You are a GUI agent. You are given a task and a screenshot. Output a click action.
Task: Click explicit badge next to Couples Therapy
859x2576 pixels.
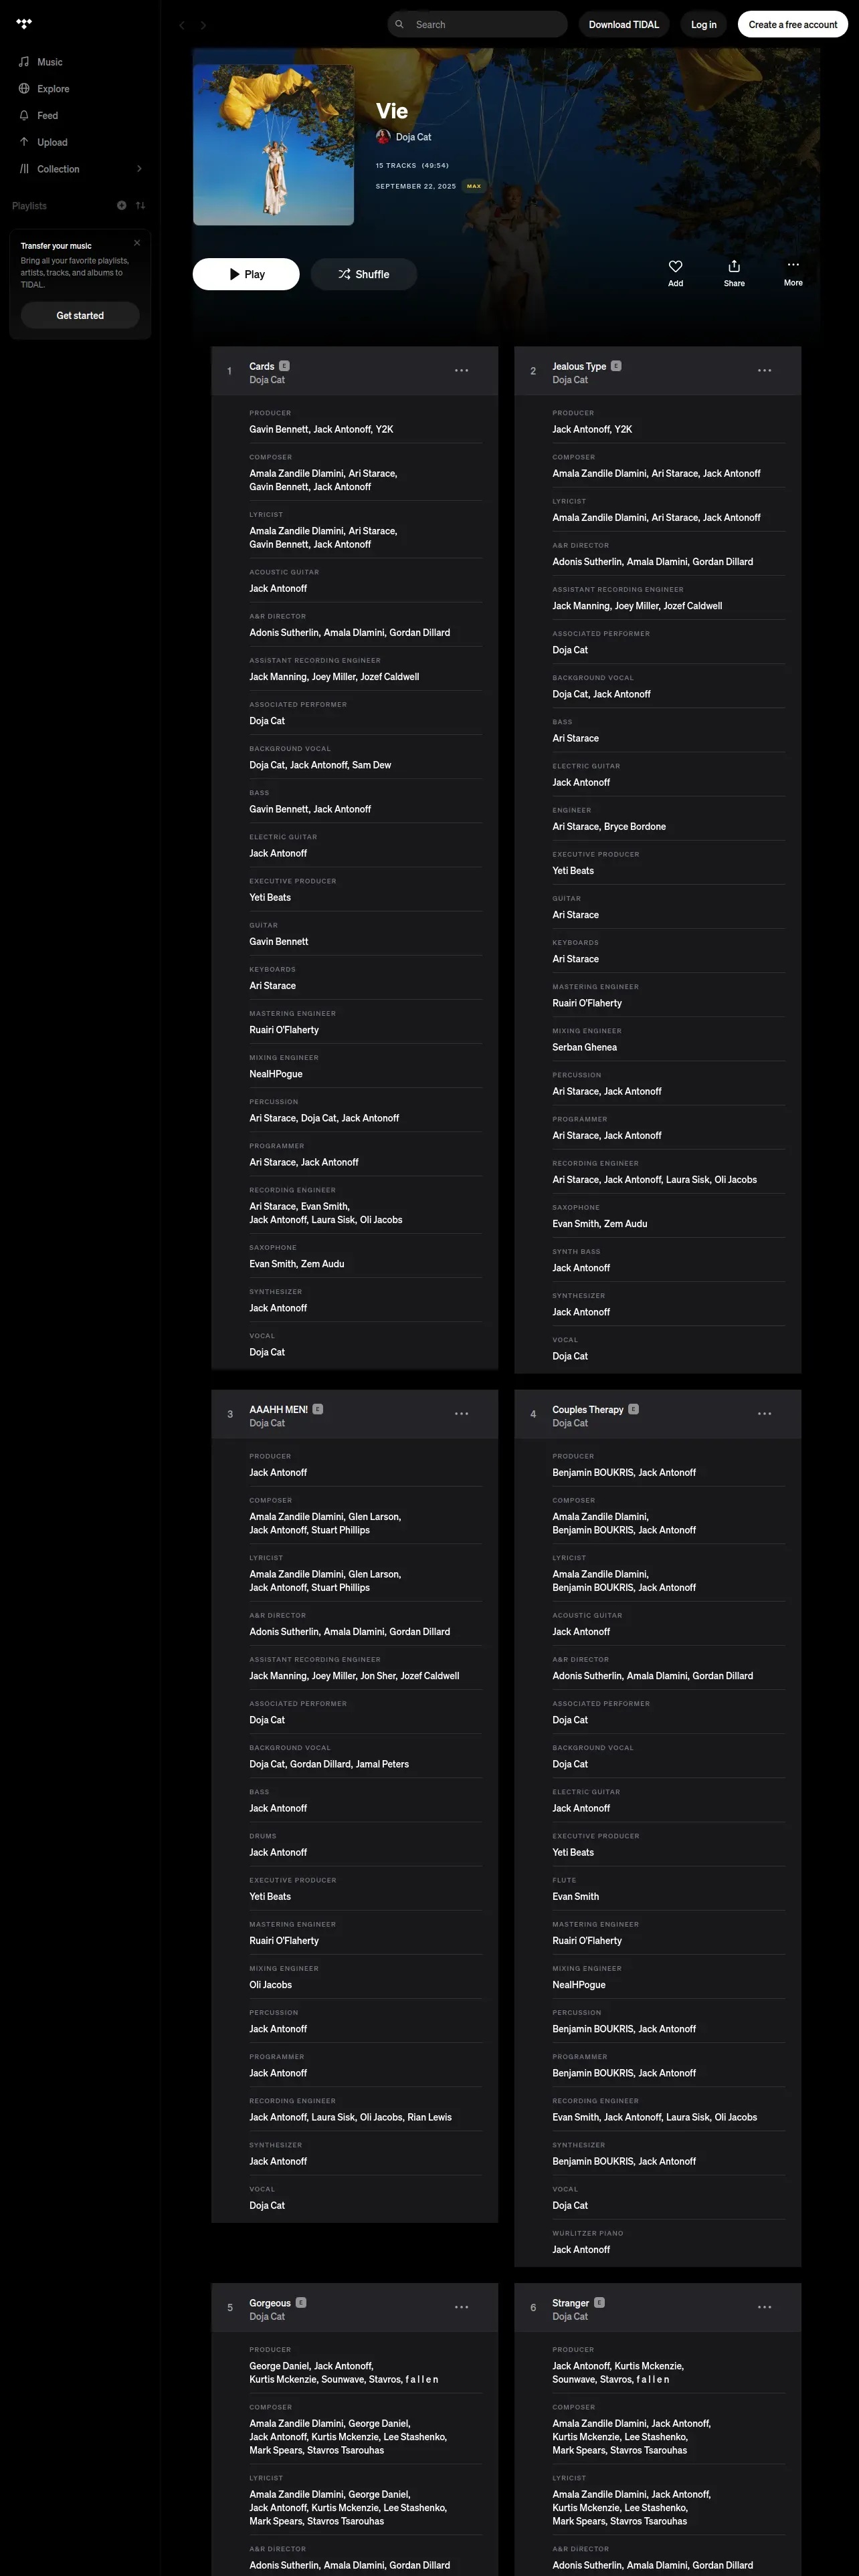634,1408
